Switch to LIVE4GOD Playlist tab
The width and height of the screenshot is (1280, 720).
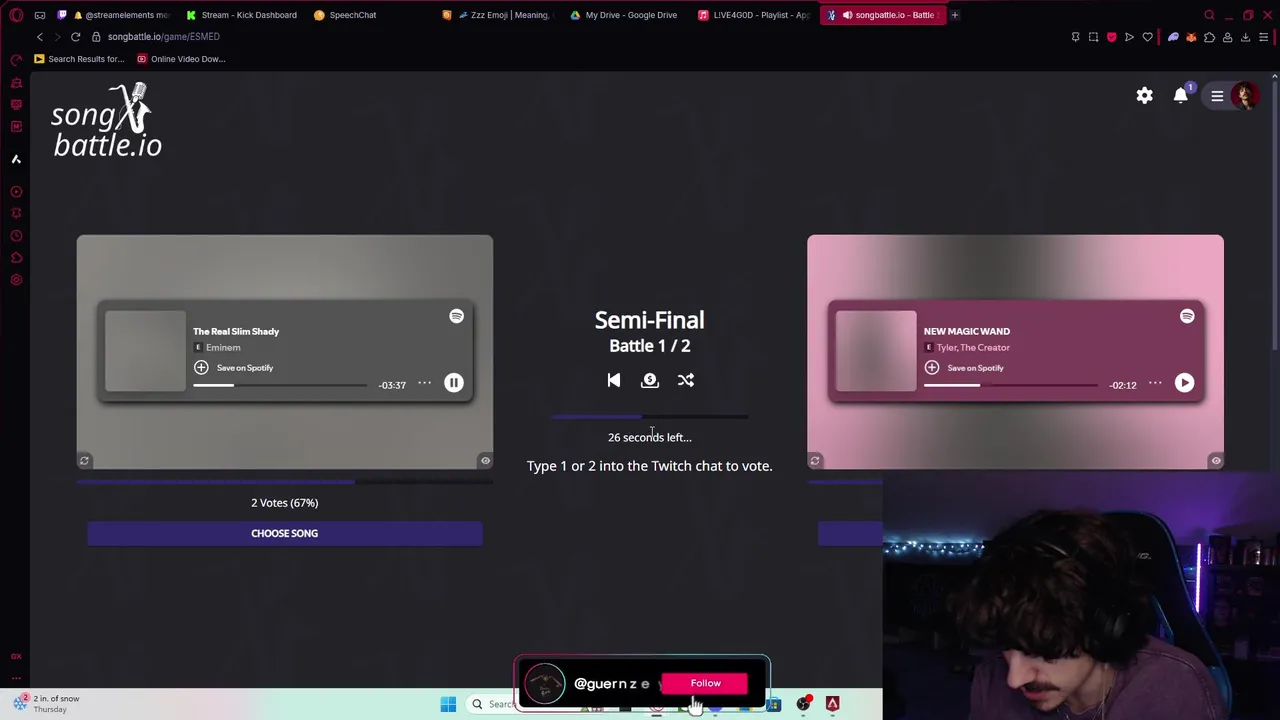point(754,15)
